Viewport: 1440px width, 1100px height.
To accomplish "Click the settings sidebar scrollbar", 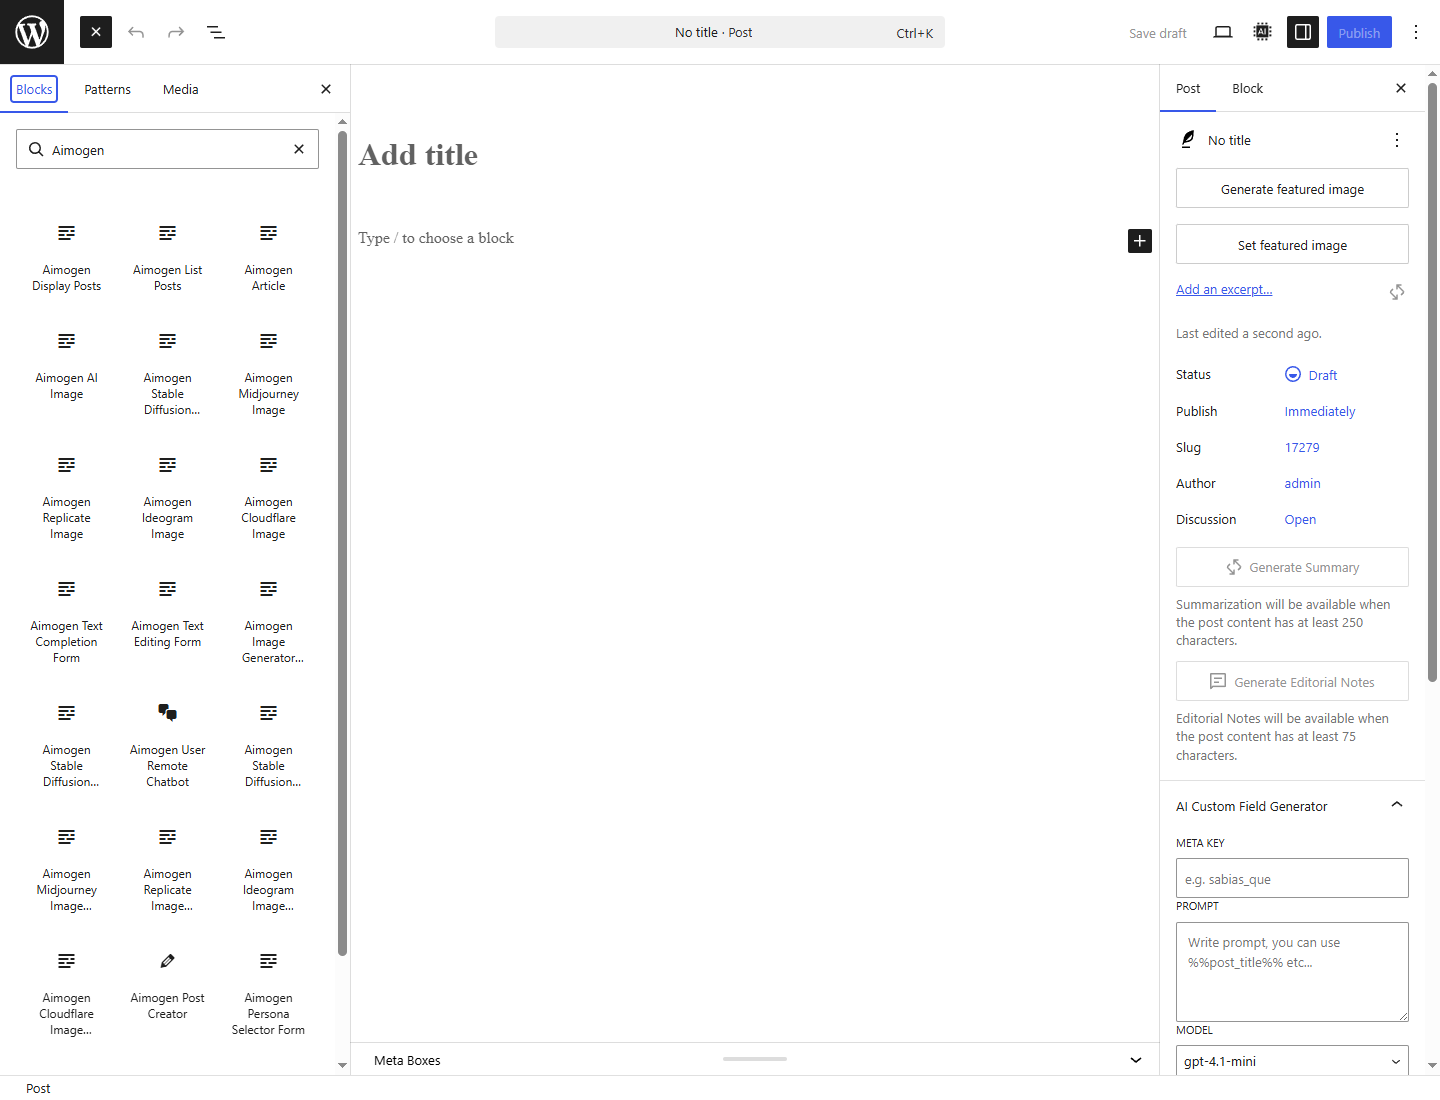I will pyautogui.click(x=1432, y=382).
